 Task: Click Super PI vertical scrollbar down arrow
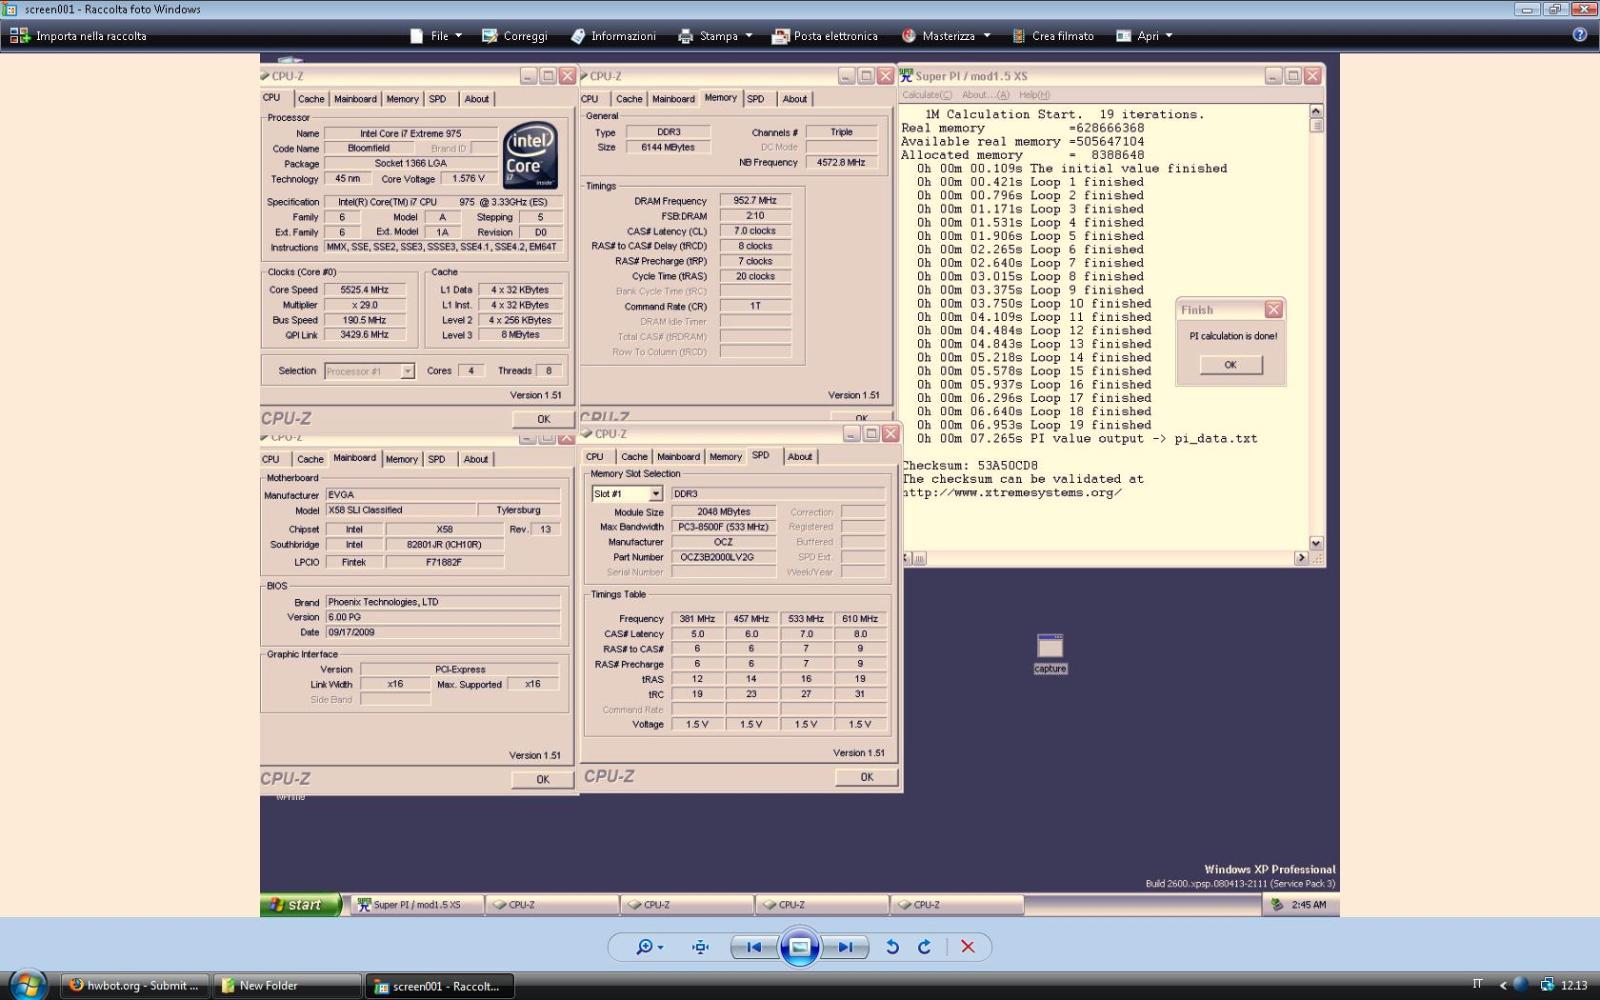1316,543
